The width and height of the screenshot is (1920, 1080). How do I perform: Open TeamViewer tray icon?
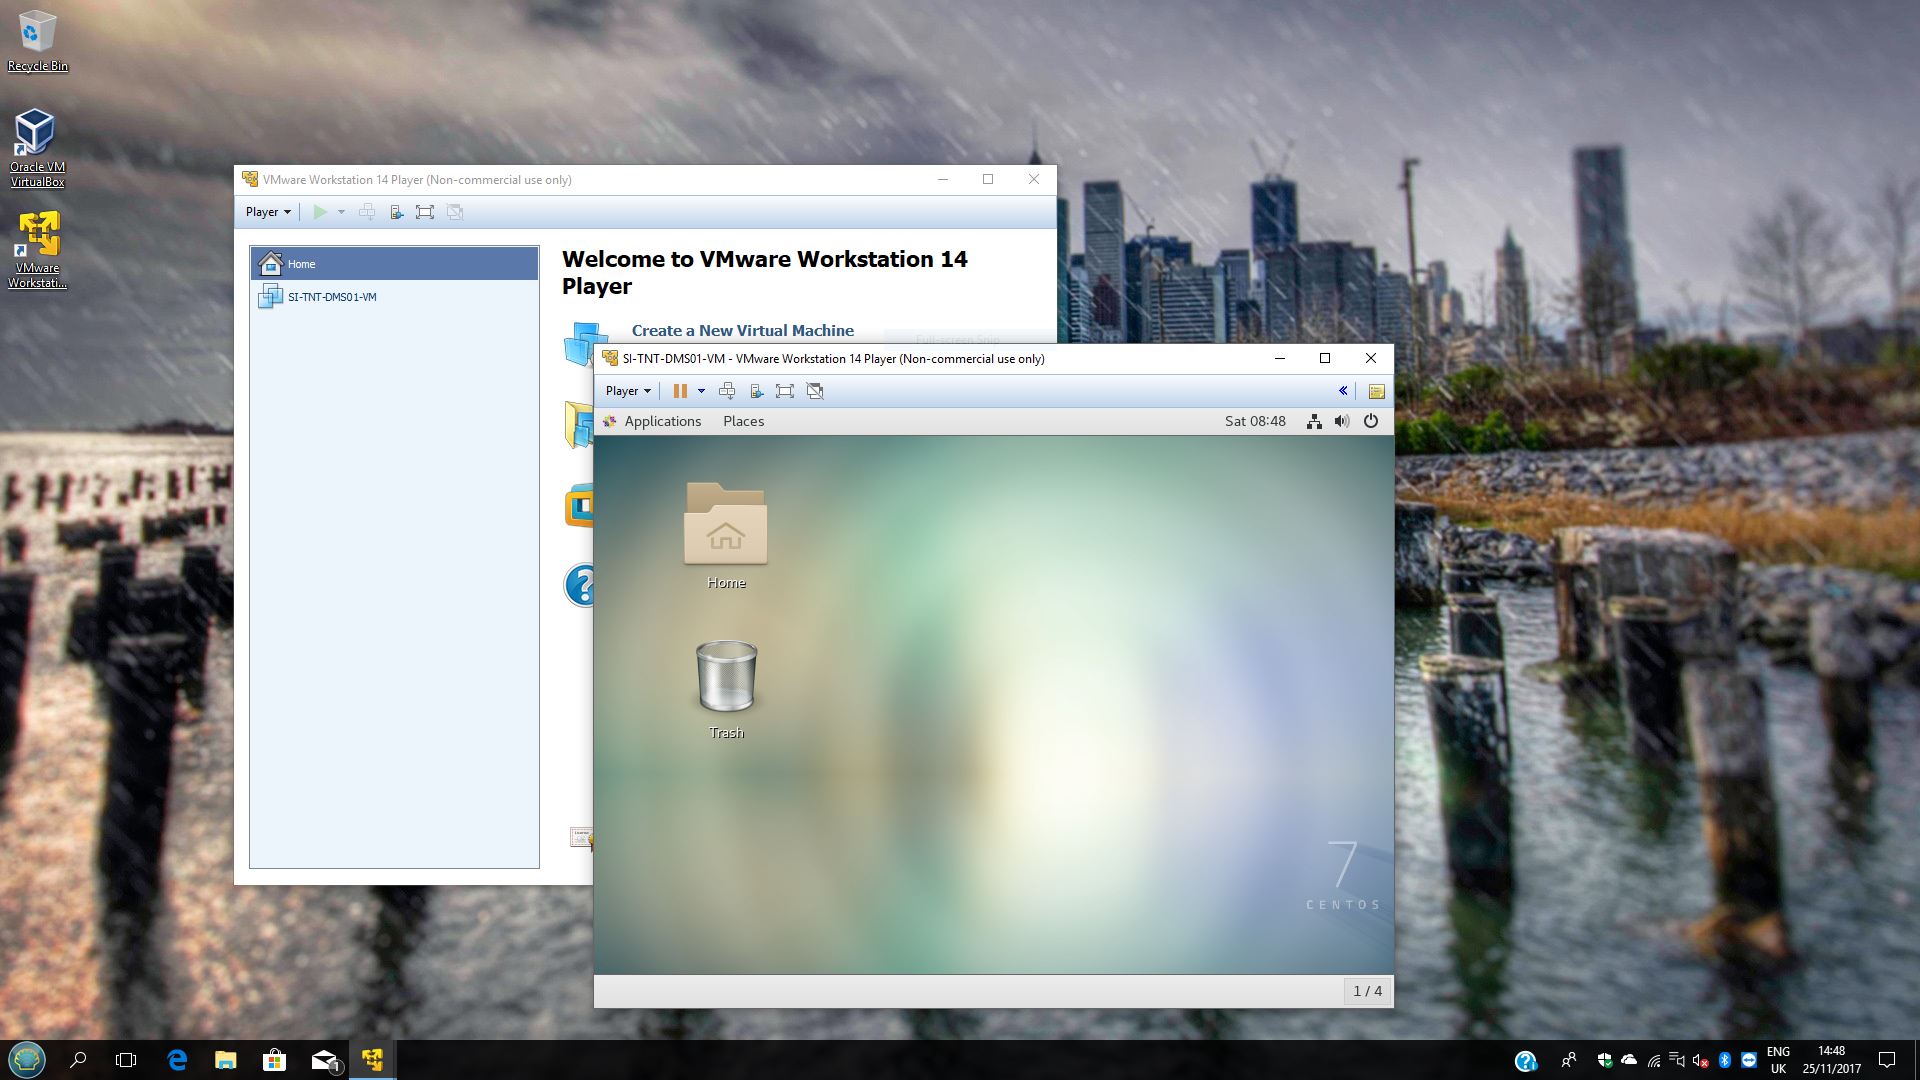pyautogui.click(x=1749, y=1060)
